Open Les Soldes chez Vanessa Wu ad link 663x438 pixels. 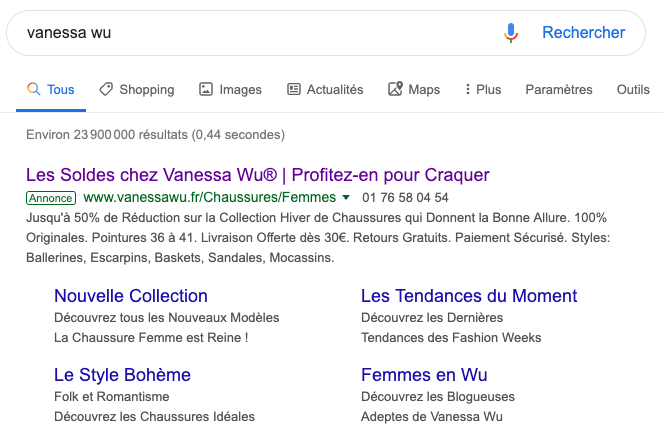(258, 175)
